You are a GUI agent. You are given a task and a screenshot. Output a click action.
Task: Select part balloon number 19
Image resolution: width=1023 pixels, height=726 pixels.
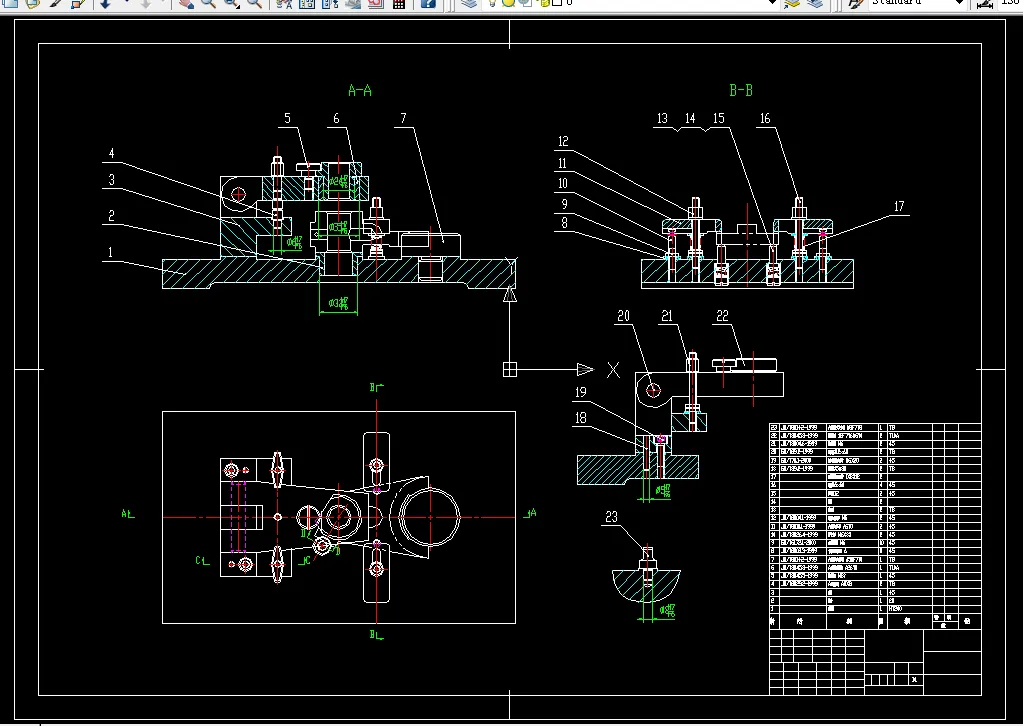click(x=581, y=392)
